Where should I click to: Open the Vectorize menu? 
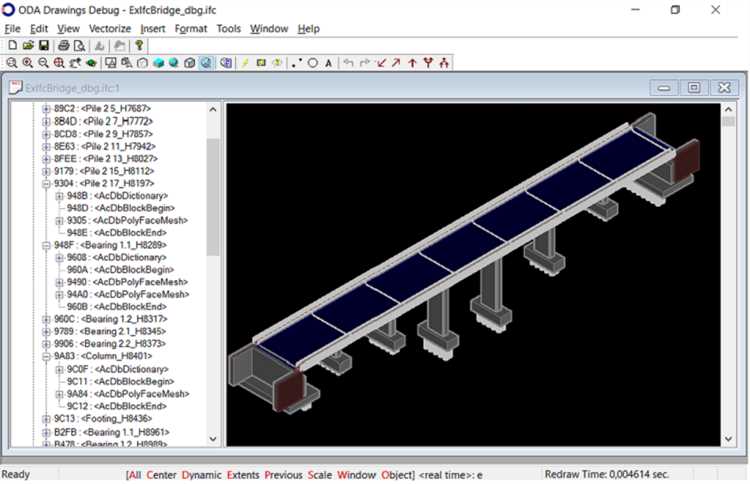point(110,29)
